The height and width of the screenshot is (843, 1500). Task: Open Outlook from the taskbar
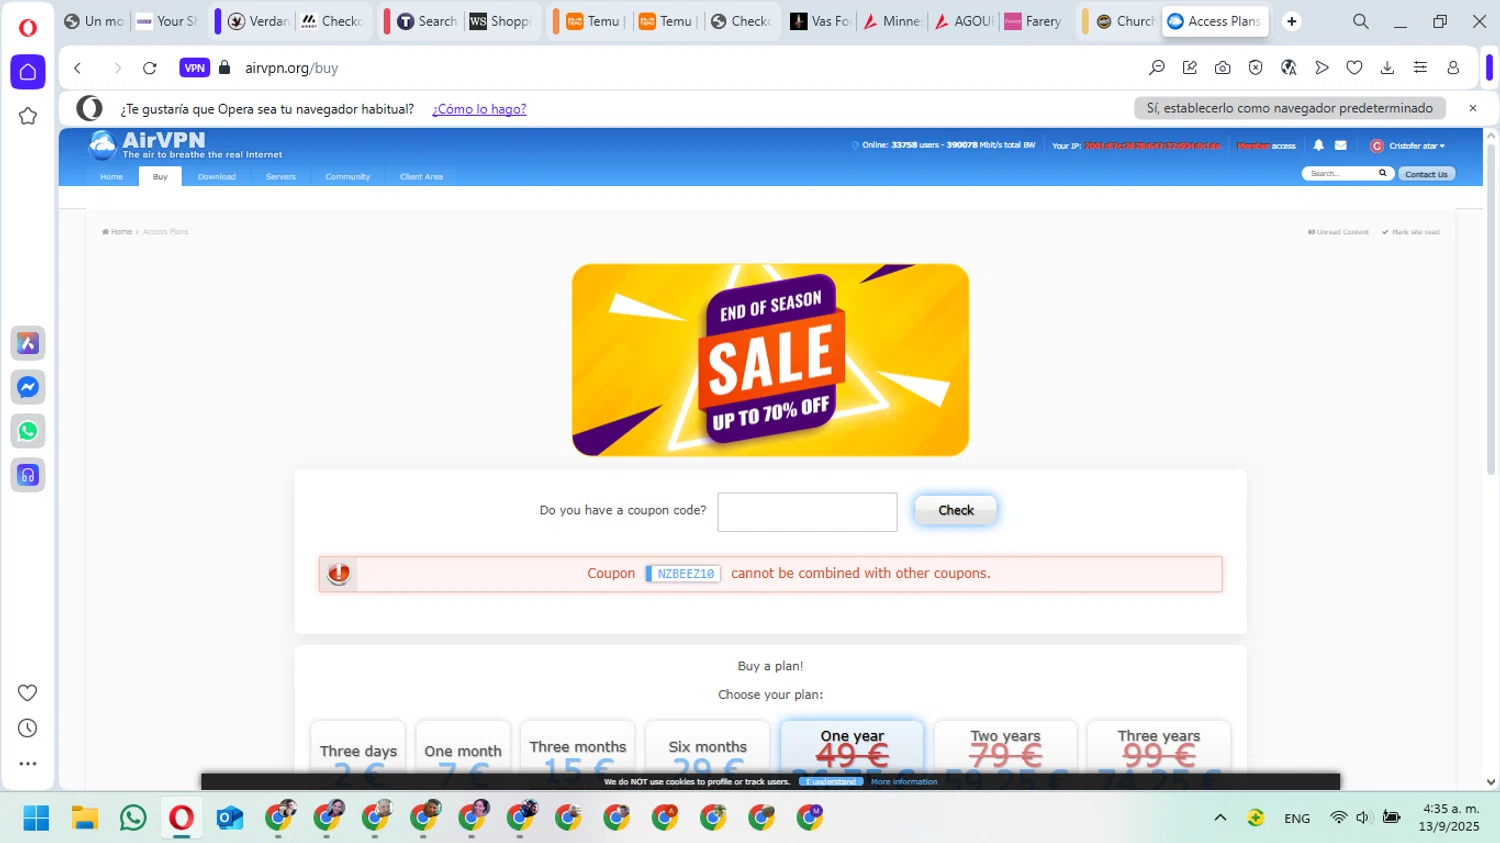[229, 818]
